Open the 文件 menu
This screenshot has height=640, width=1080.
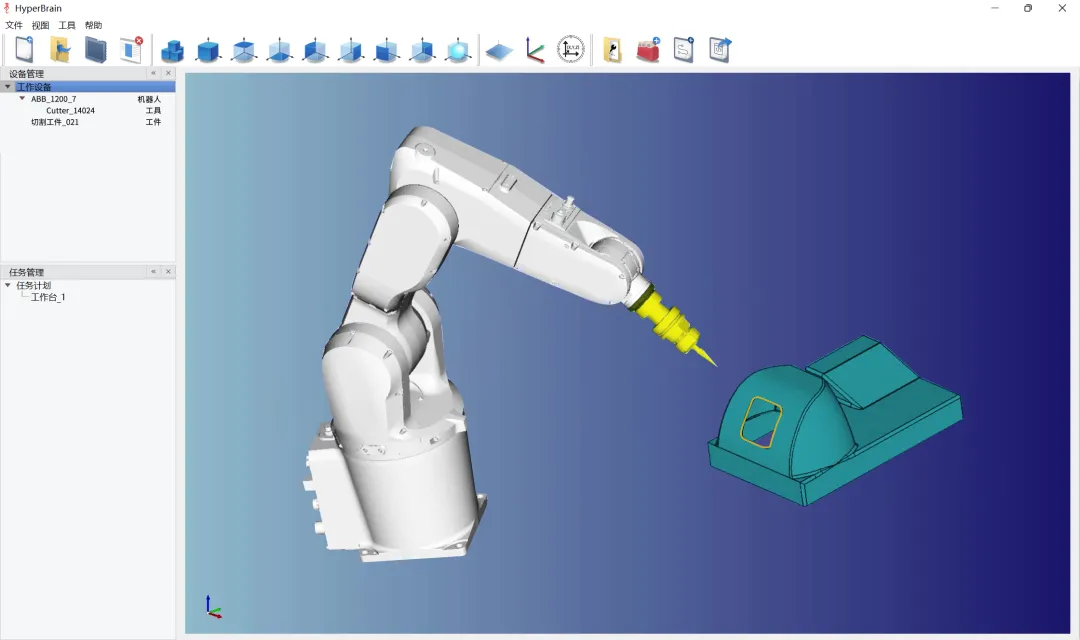(14, 25)
